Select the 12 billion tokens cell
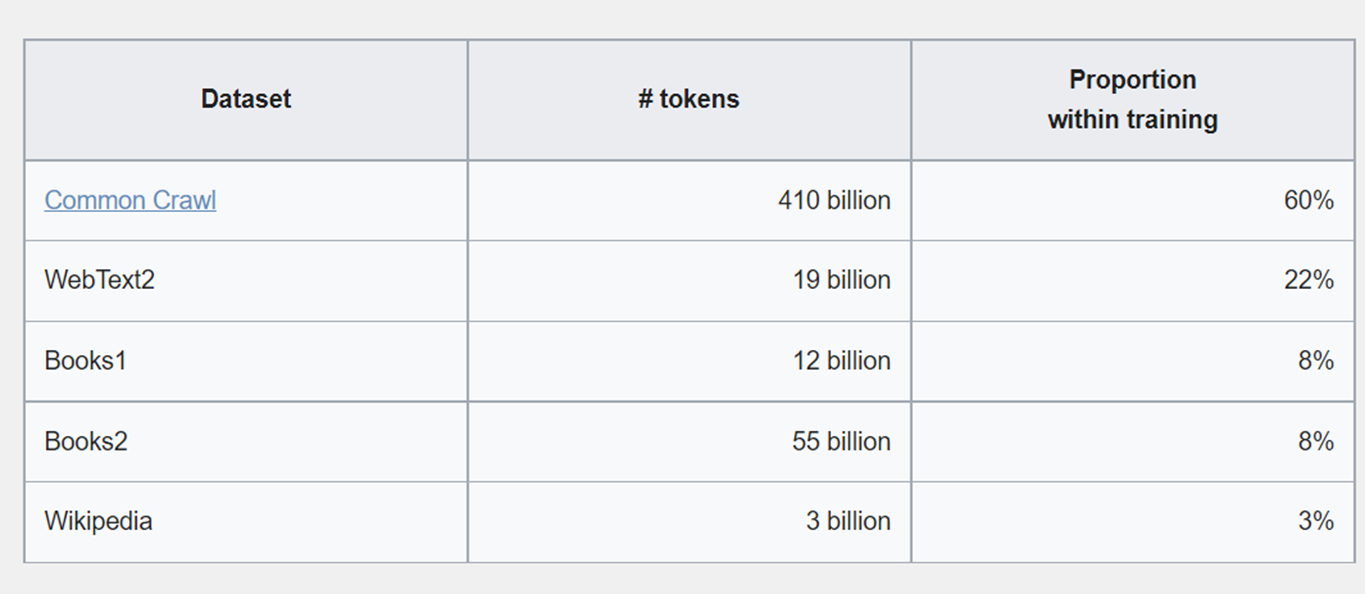1365x594 pixels. click(689, 361)
